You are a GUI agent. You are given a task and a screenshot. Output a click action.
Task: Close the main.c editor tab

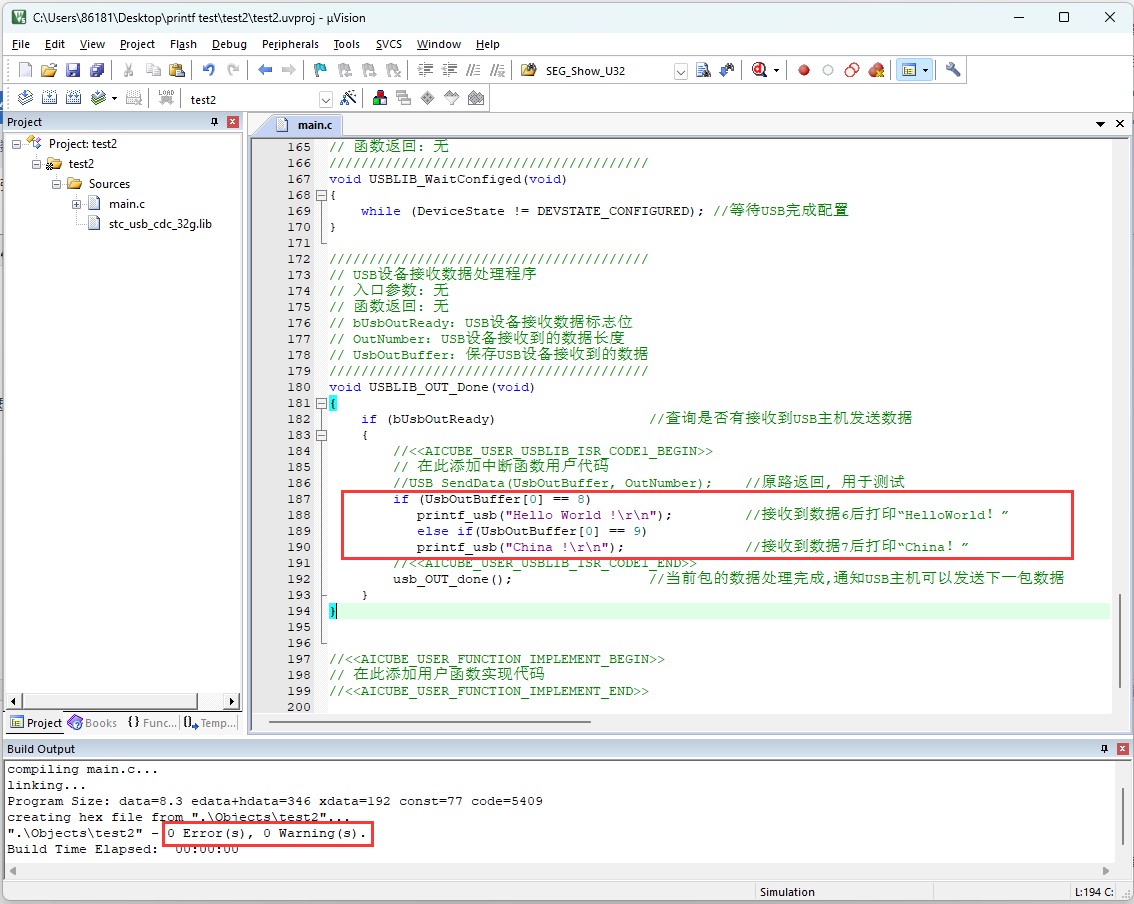coord(1120,124)
